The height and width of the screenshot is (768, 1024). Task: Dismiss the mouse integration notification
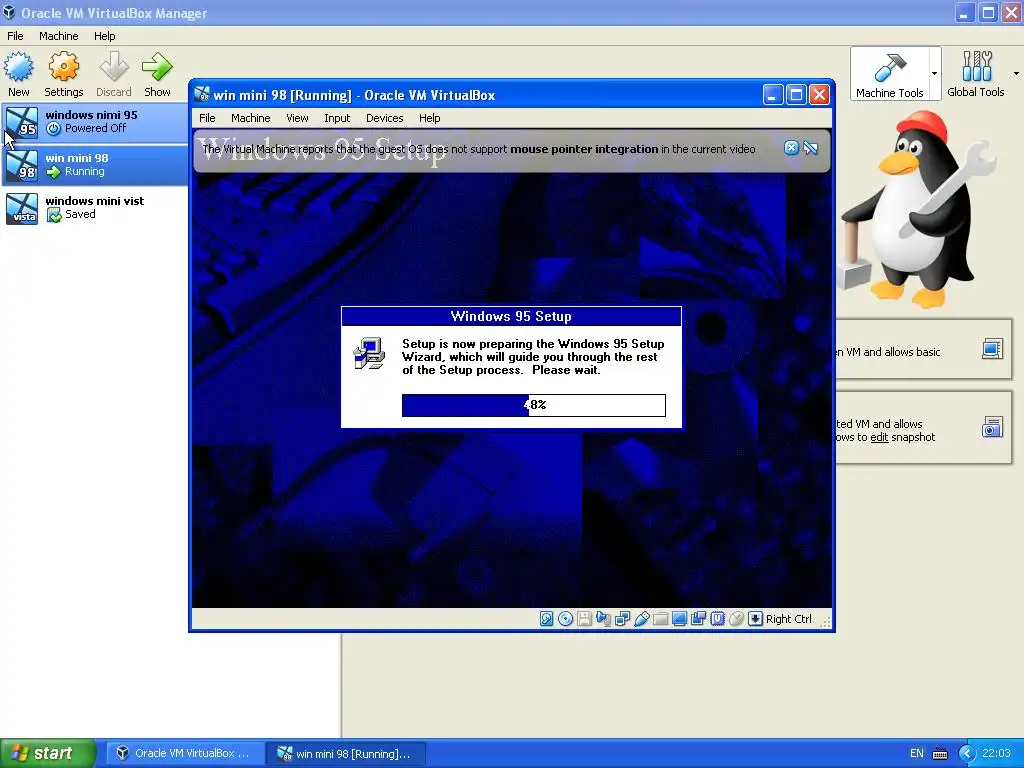(x=791, y=148)
